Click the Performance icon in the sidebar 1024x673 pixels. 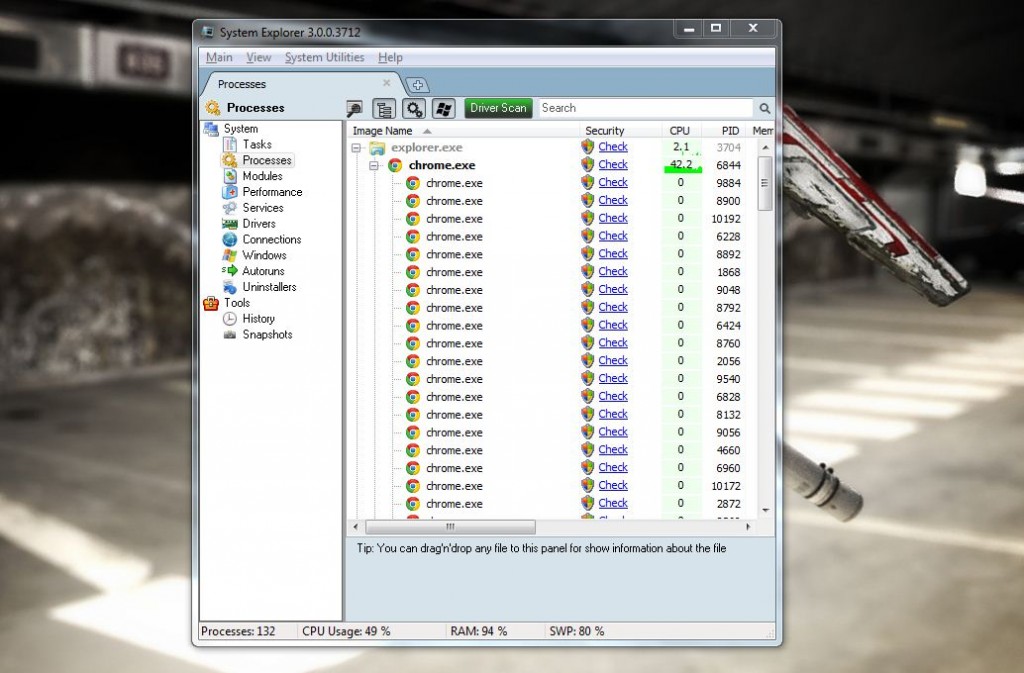(230, 192)
